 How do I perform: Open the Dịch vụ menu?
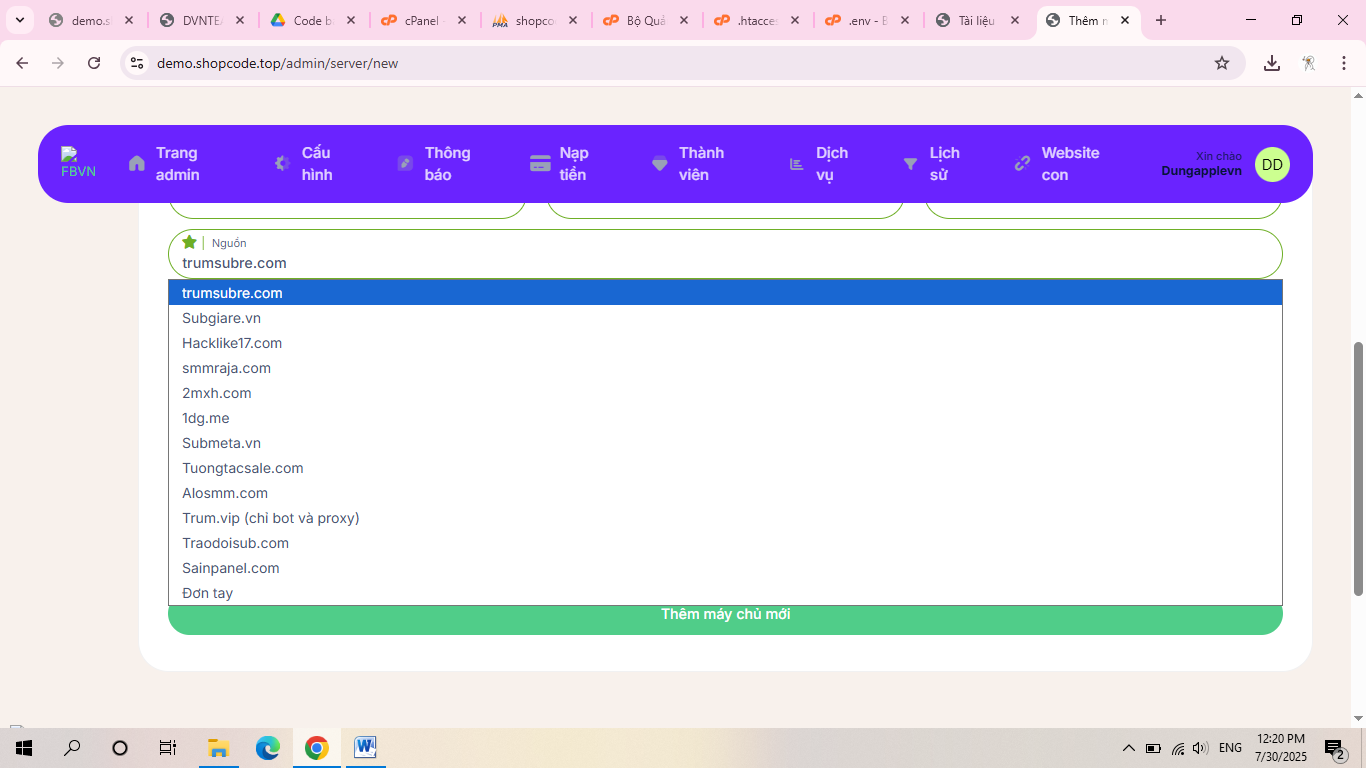pyautogui.click(x=832, y=164)
